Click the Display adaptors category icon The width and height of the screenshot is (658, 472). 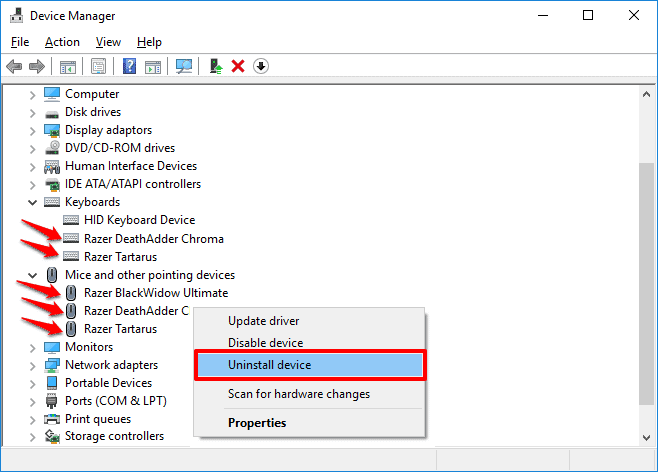52,130
